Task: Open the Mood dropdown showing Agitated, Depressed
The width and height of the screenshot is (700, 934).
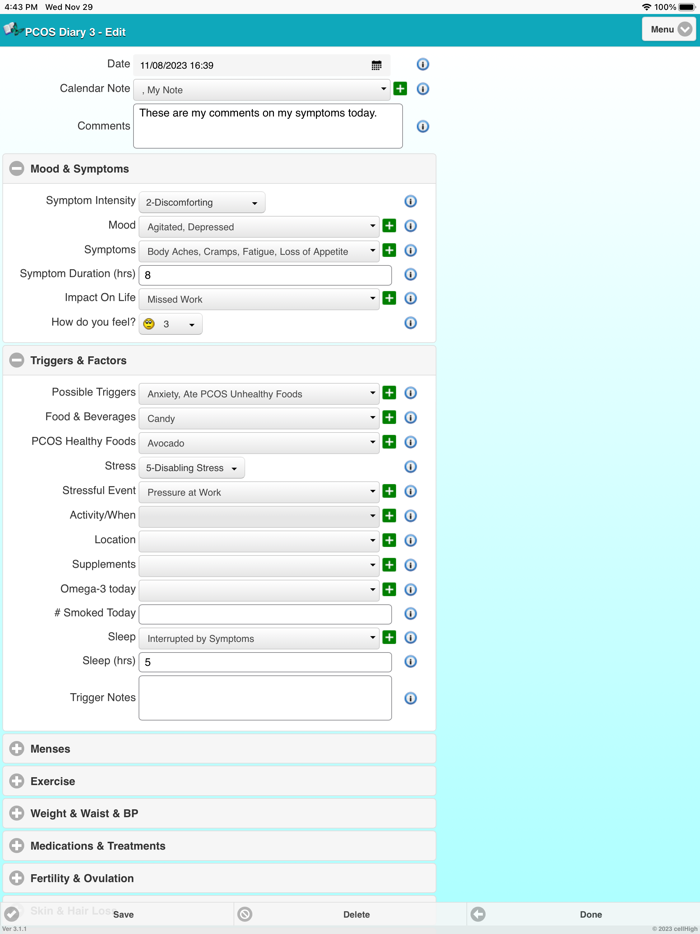Action: tap(259, 227)
